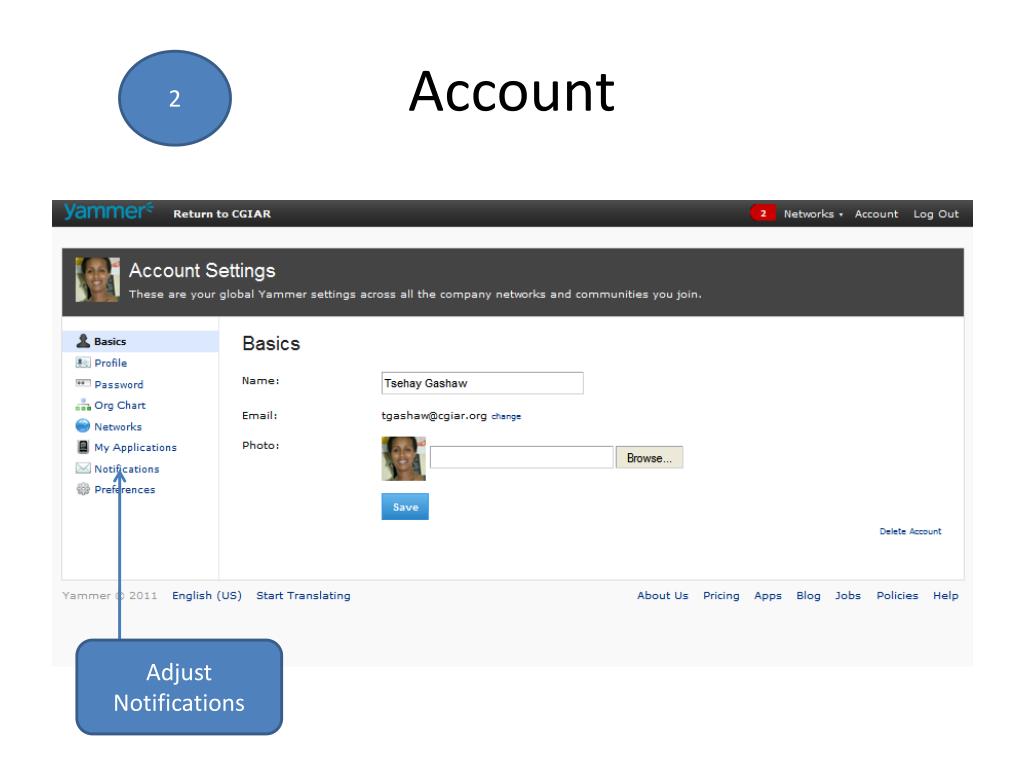Viewport: 1024px width, 768px height.
Task: Open Policies footer link
Action: (897, 596)
